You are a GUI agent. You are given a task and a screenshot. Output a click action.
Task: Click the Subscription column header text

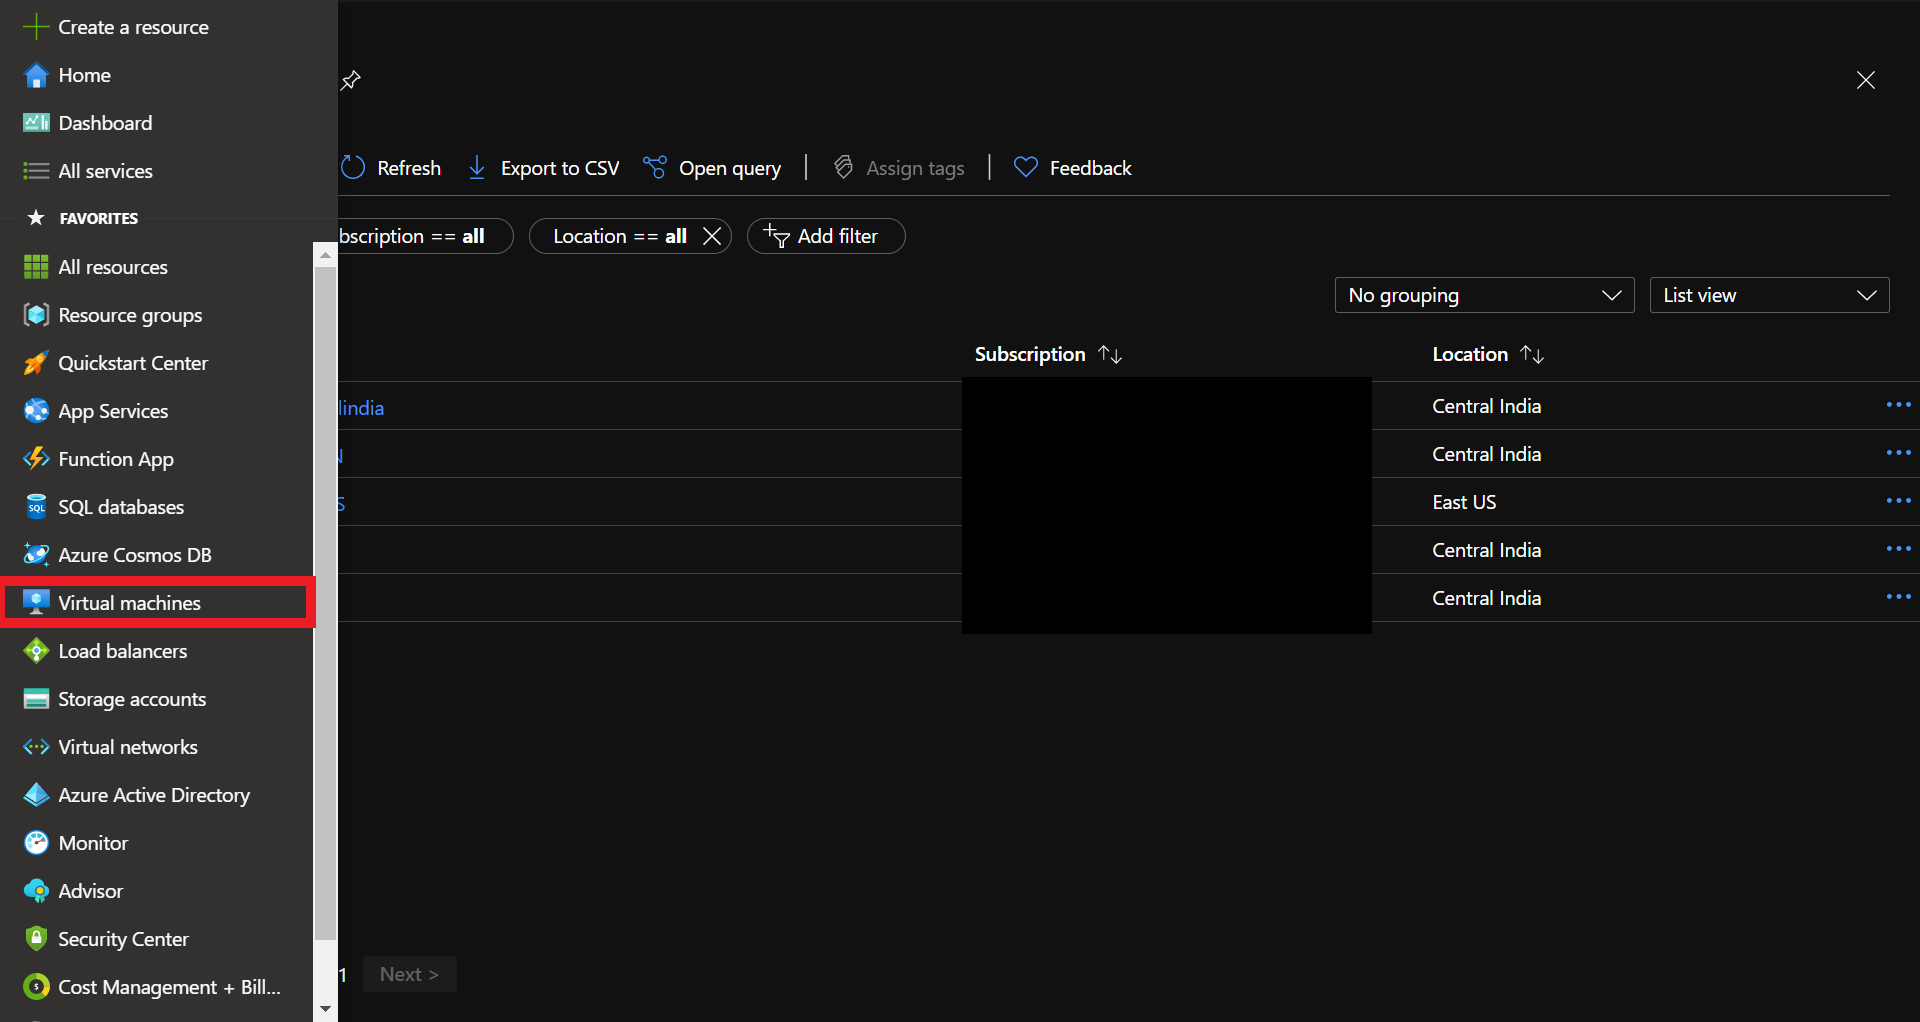(1030, 354)
